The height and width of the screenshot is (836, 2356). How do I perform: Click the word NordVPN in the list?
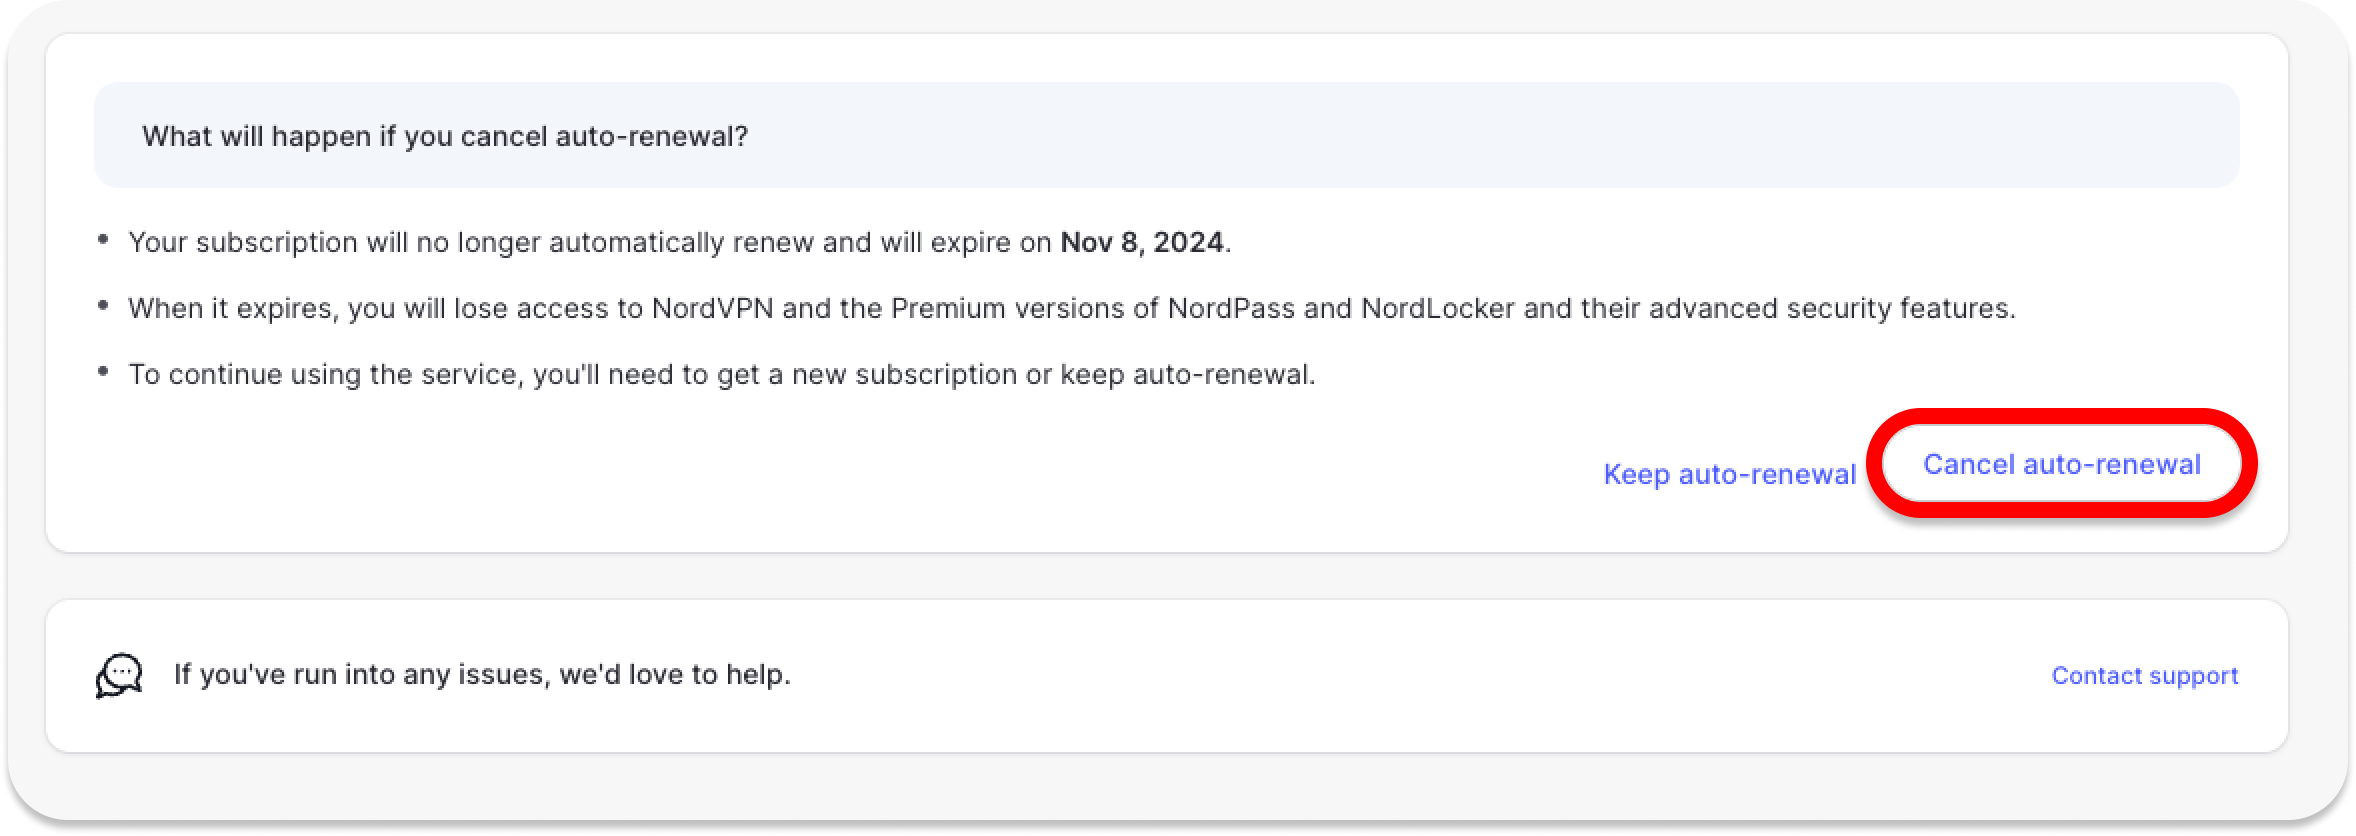712,308
